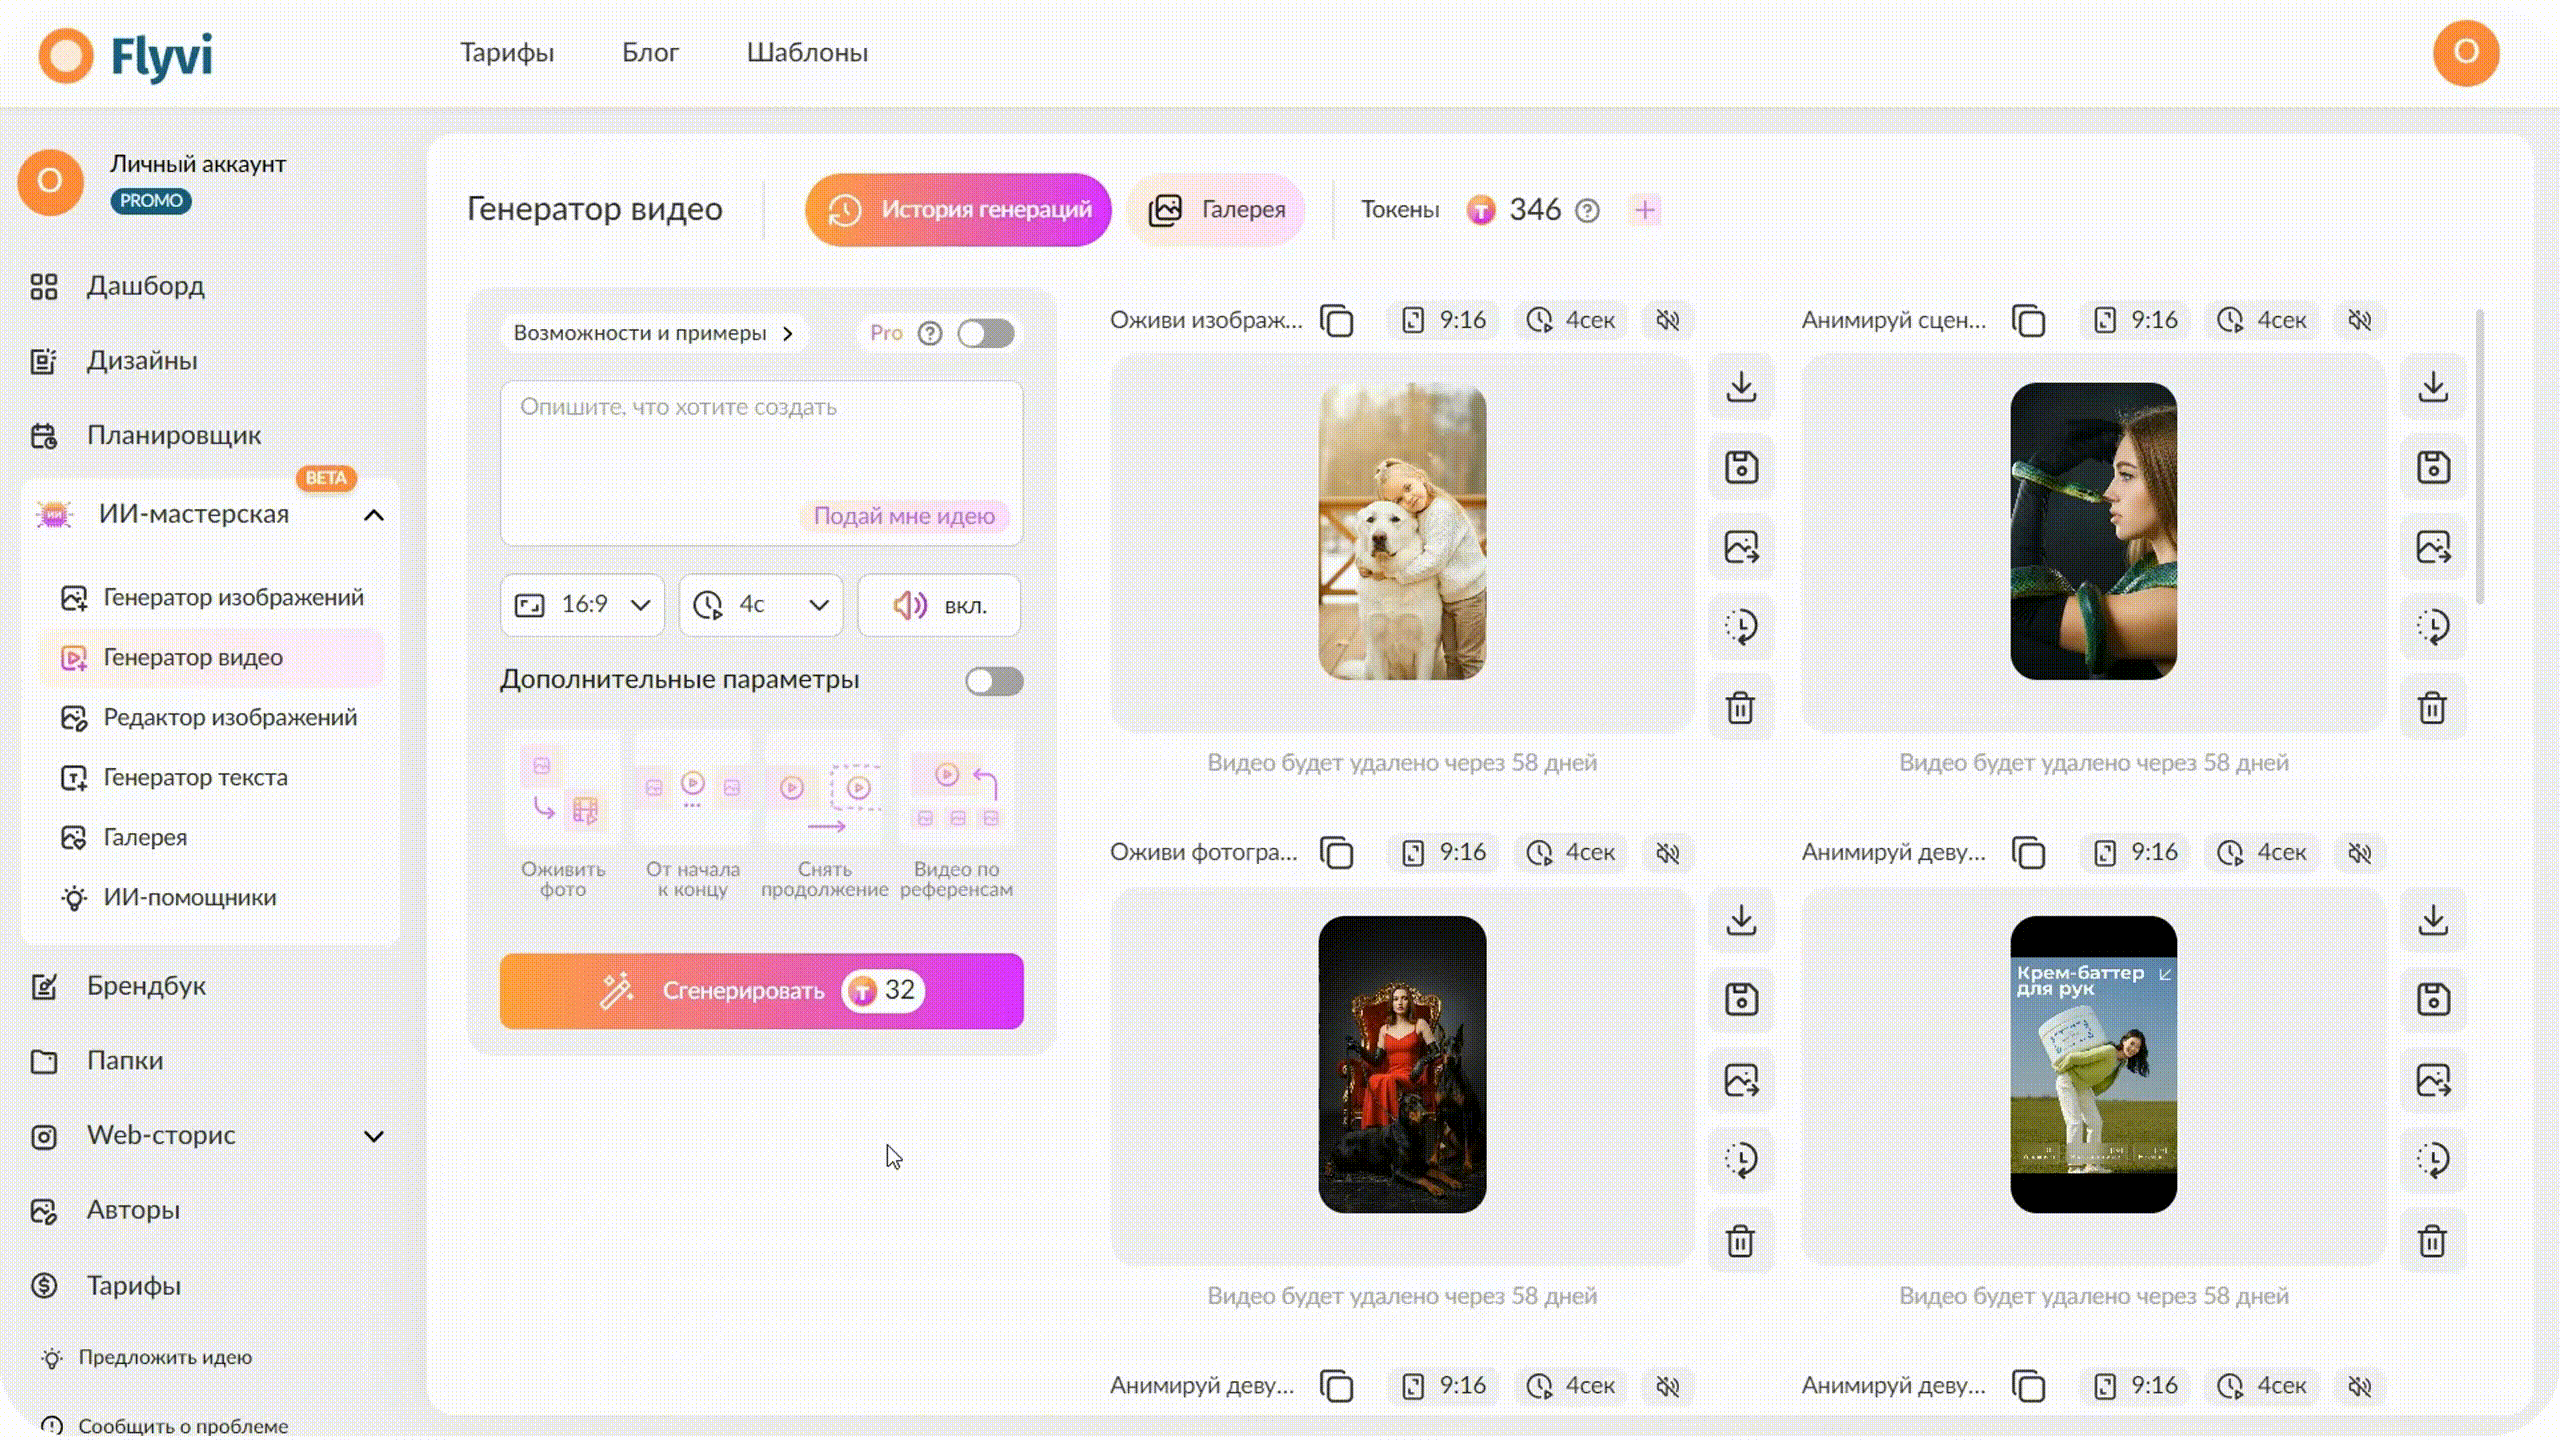Download the girl with white dog video

1741,387
